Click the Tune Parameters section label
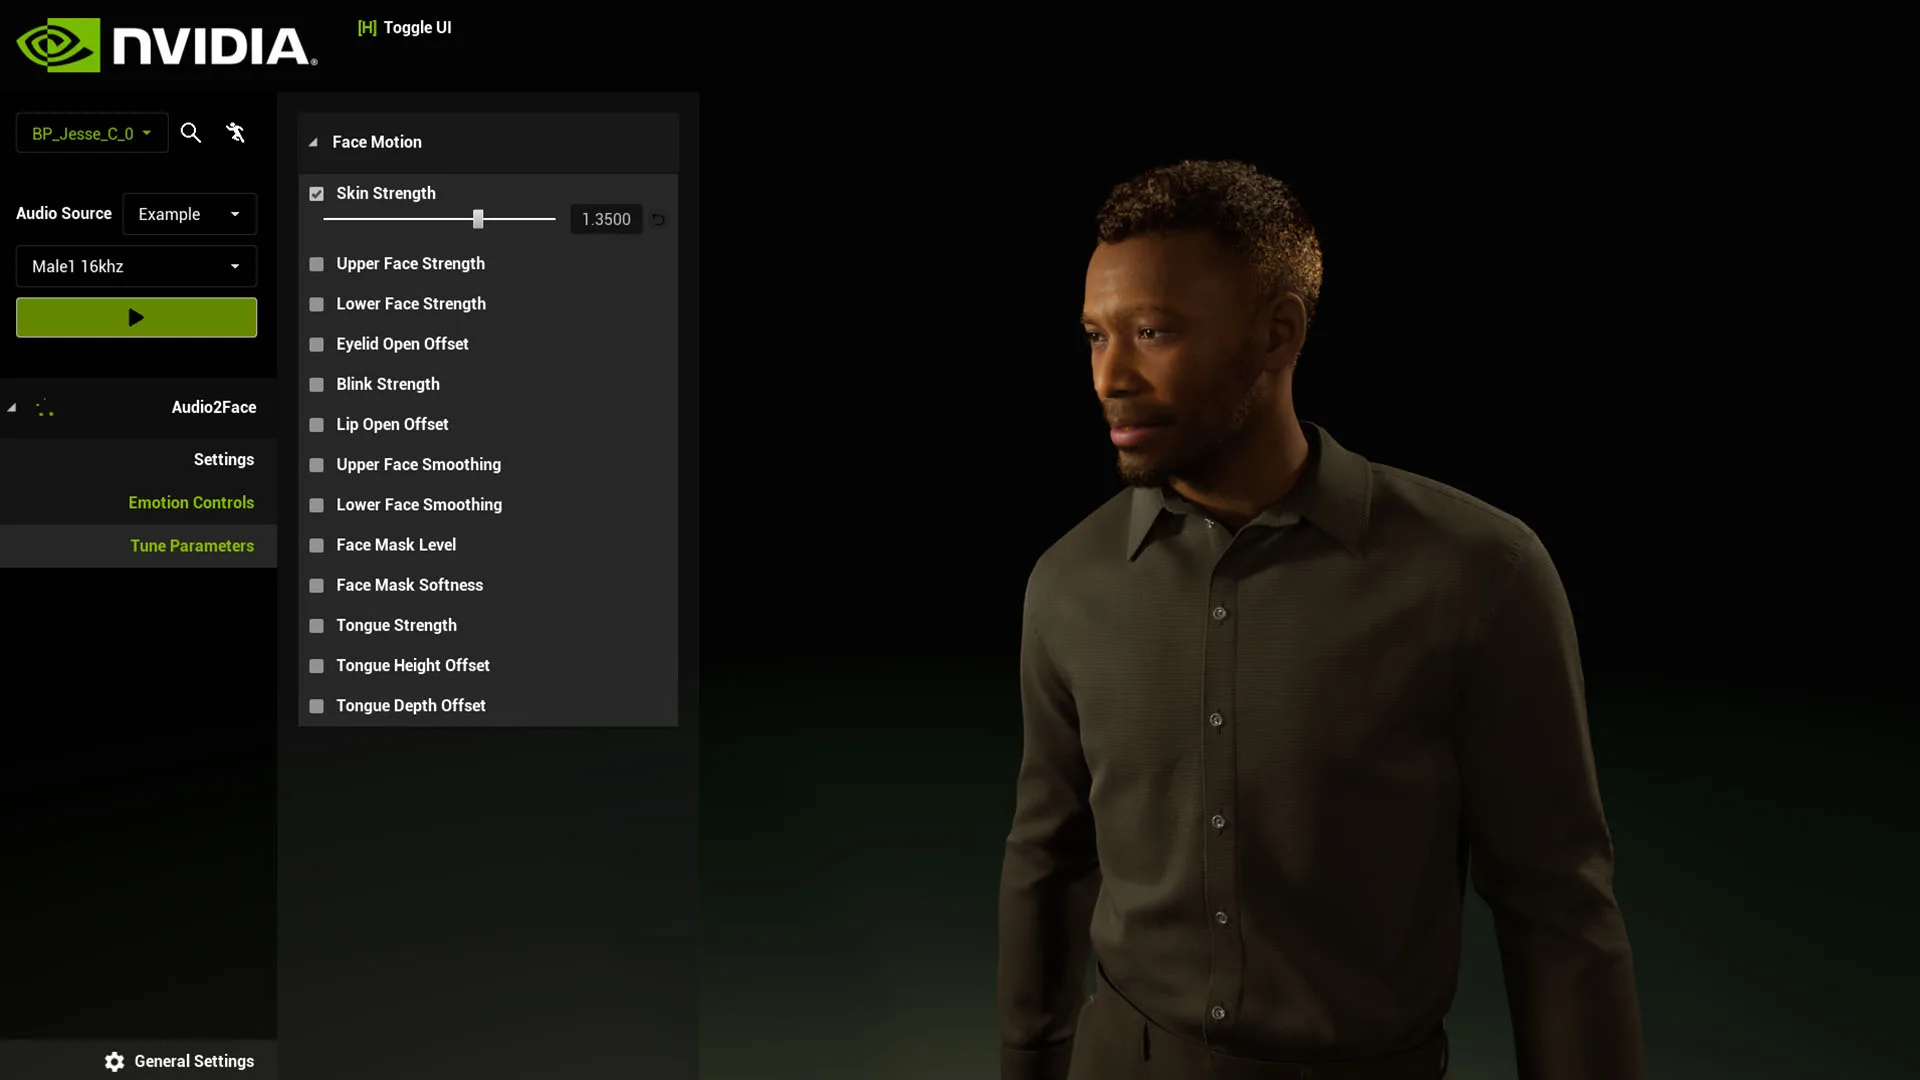The image size is (1920, 1080). [191, 545]
